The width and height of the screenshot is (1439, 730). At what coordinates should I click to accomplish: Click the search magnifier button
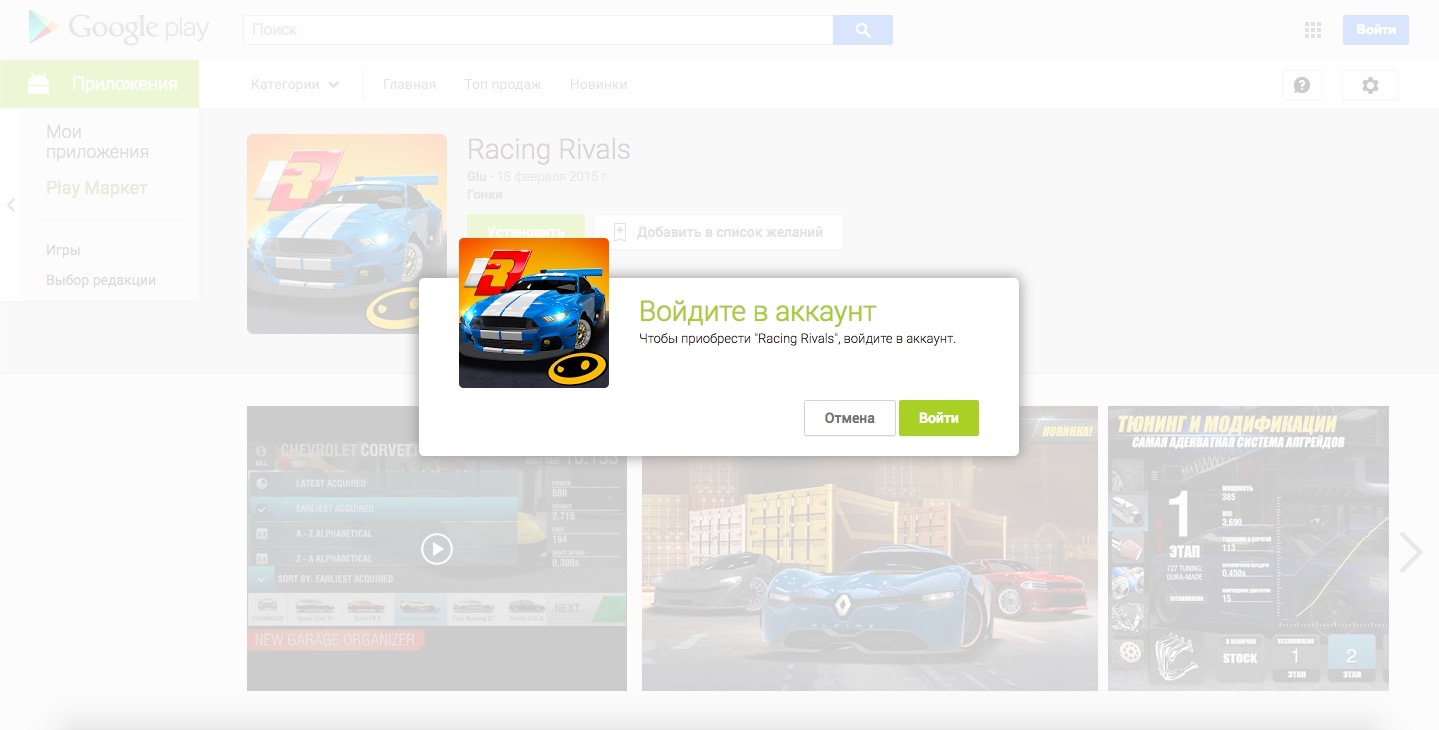(863, 30)
